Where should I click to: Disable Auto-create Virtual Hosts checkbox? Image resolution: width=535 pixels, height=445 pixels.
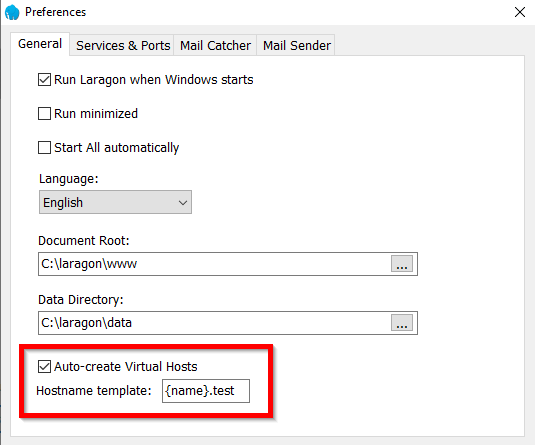[44, 367]
